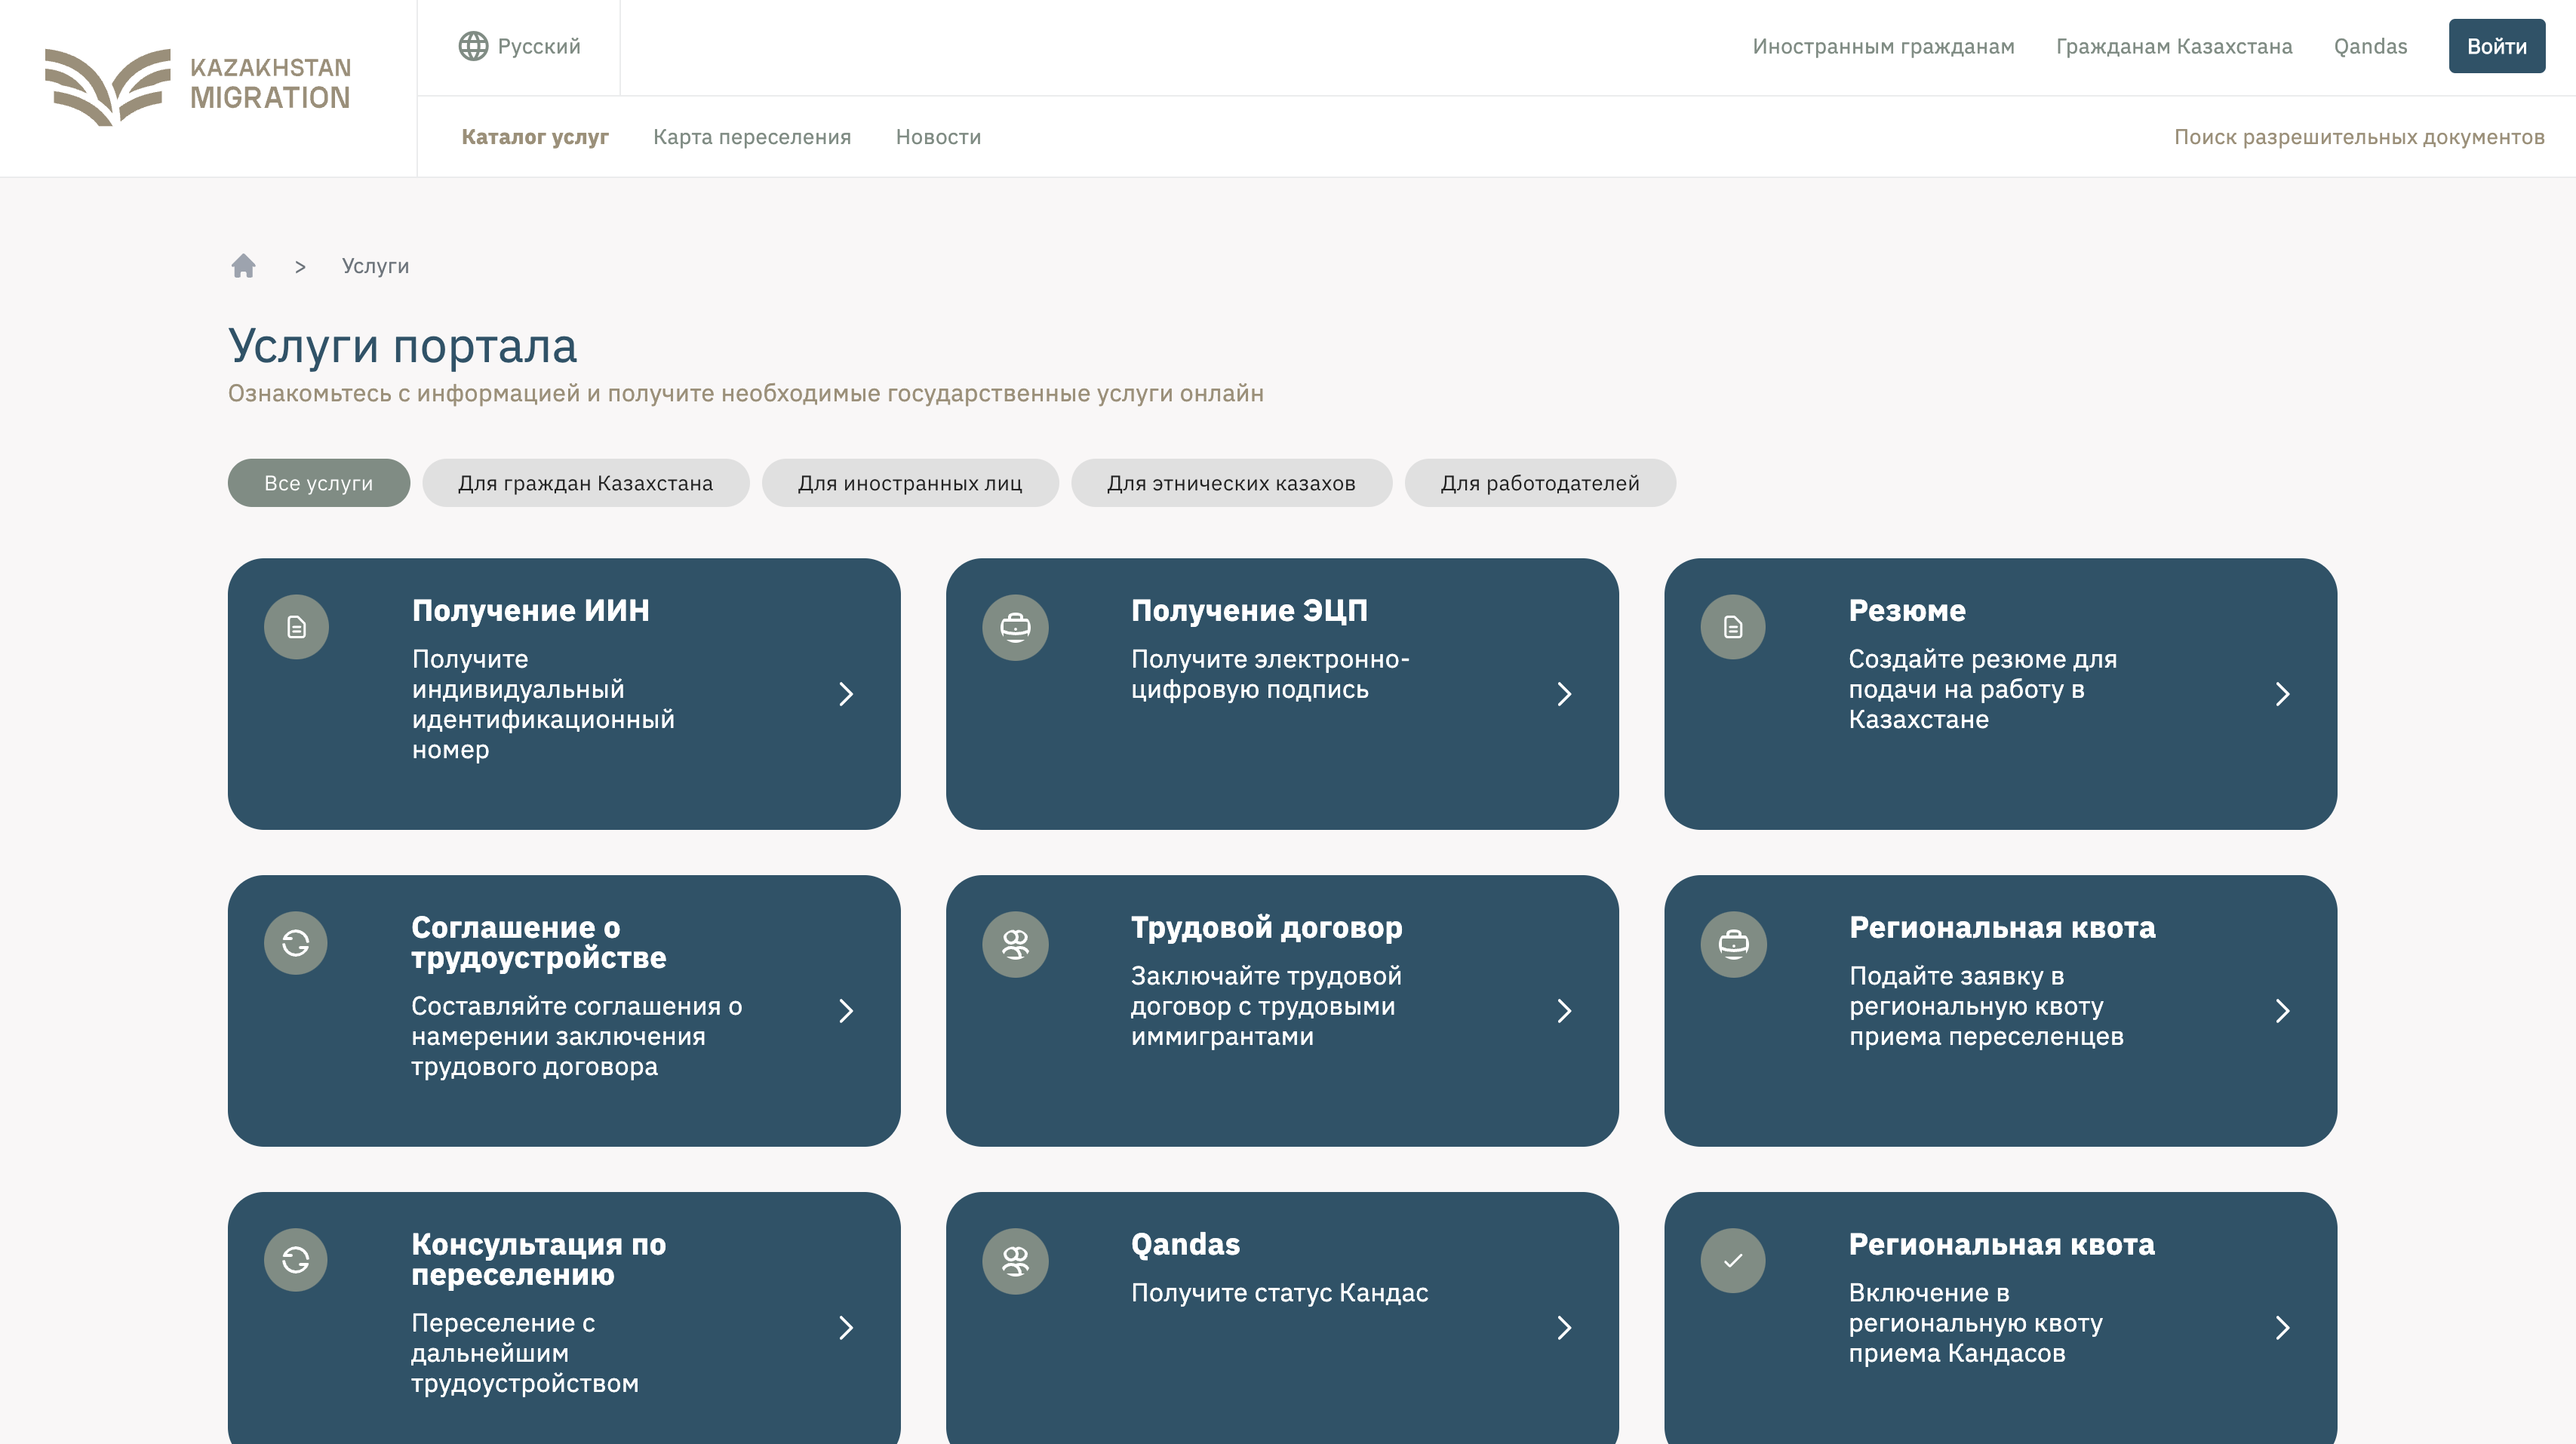
Task: Click refresh icon on Соглашение о трудоустройстве card
Action: tap(296, 943)
